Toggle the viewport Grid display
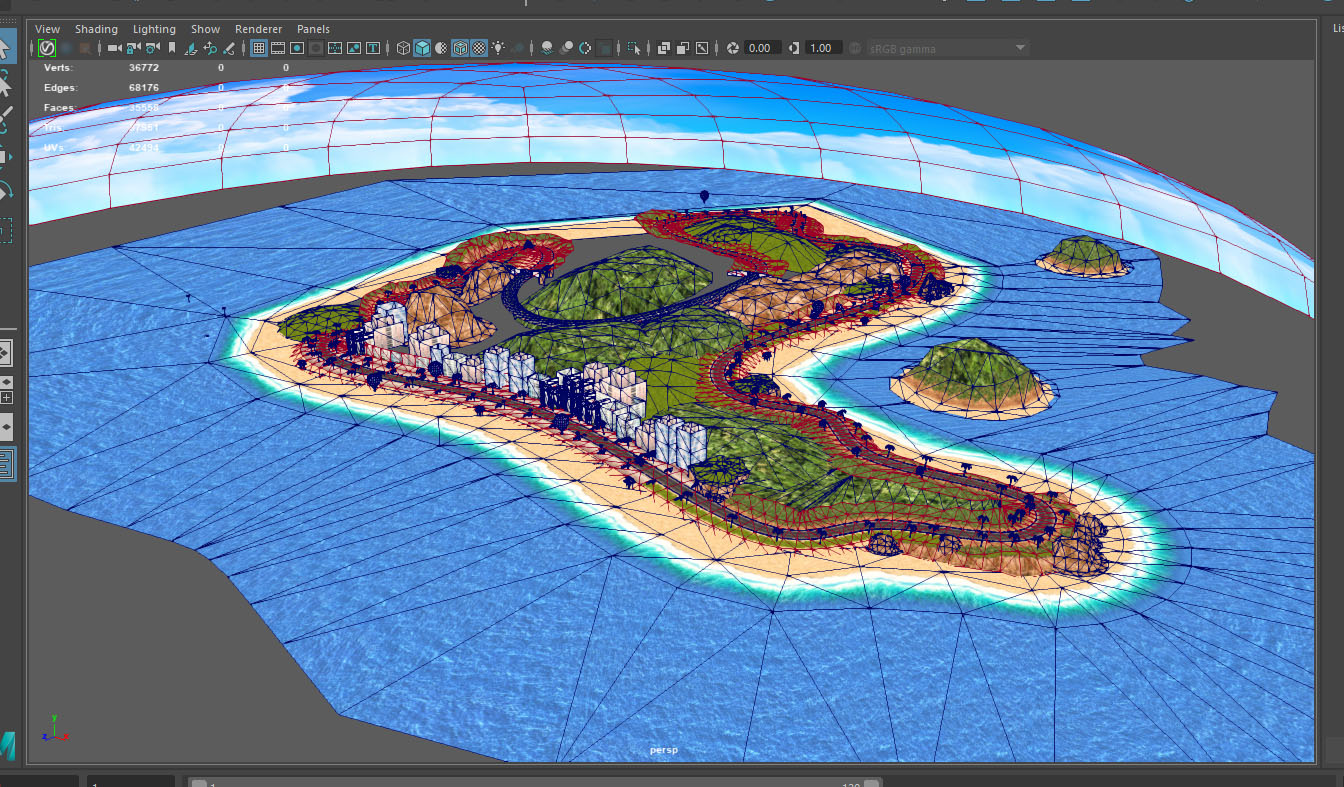 tap(259, 48)
